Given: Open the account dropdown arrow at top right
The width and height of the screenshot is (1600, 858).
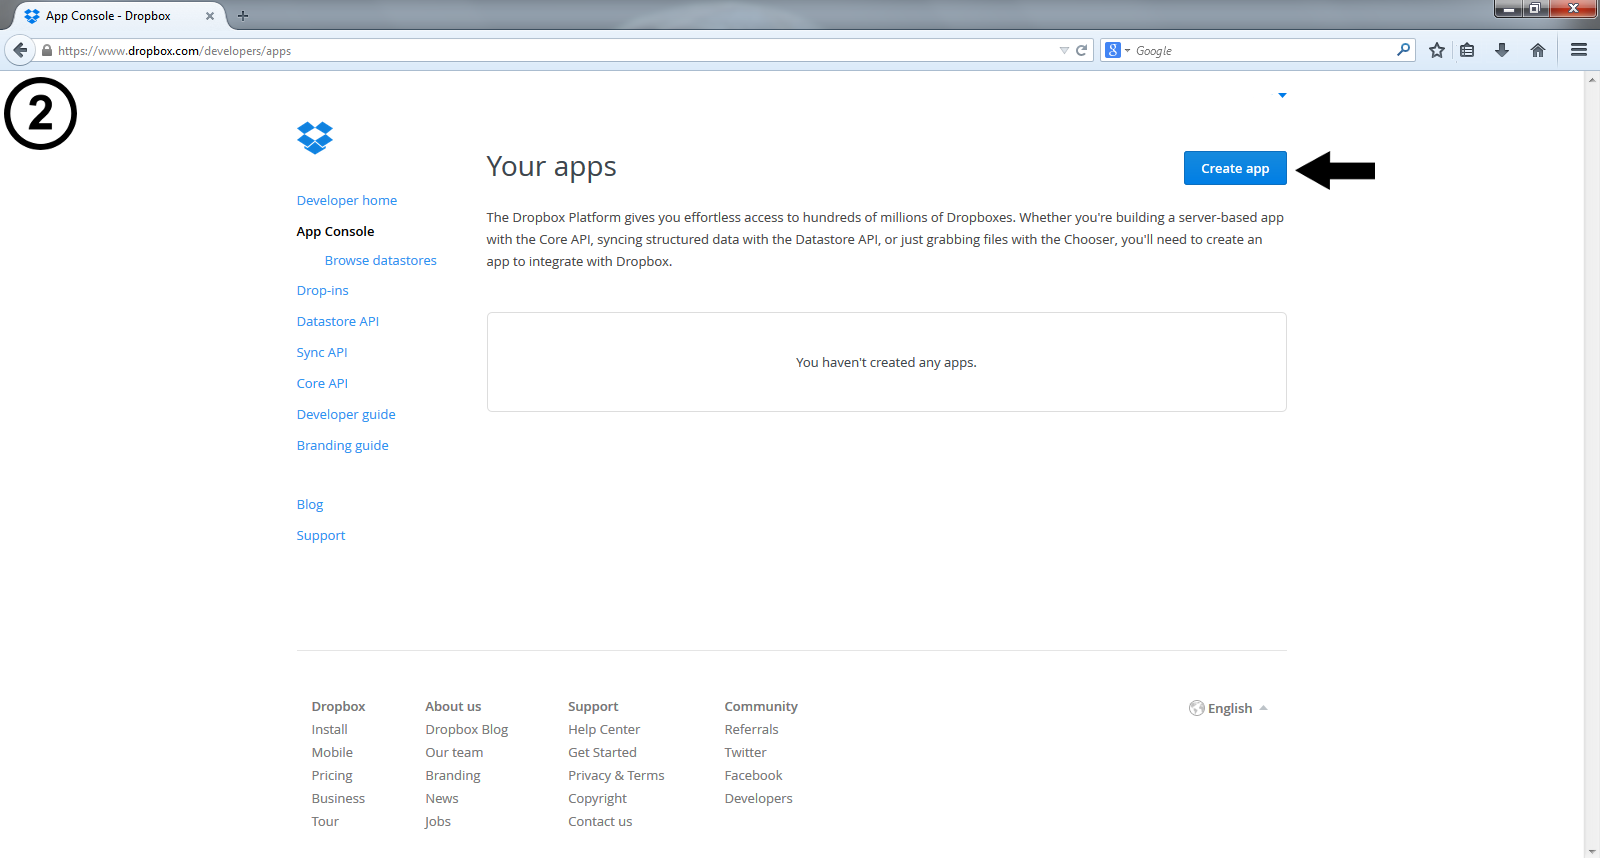Looking at the screenshot, I should click(1282, 95).
